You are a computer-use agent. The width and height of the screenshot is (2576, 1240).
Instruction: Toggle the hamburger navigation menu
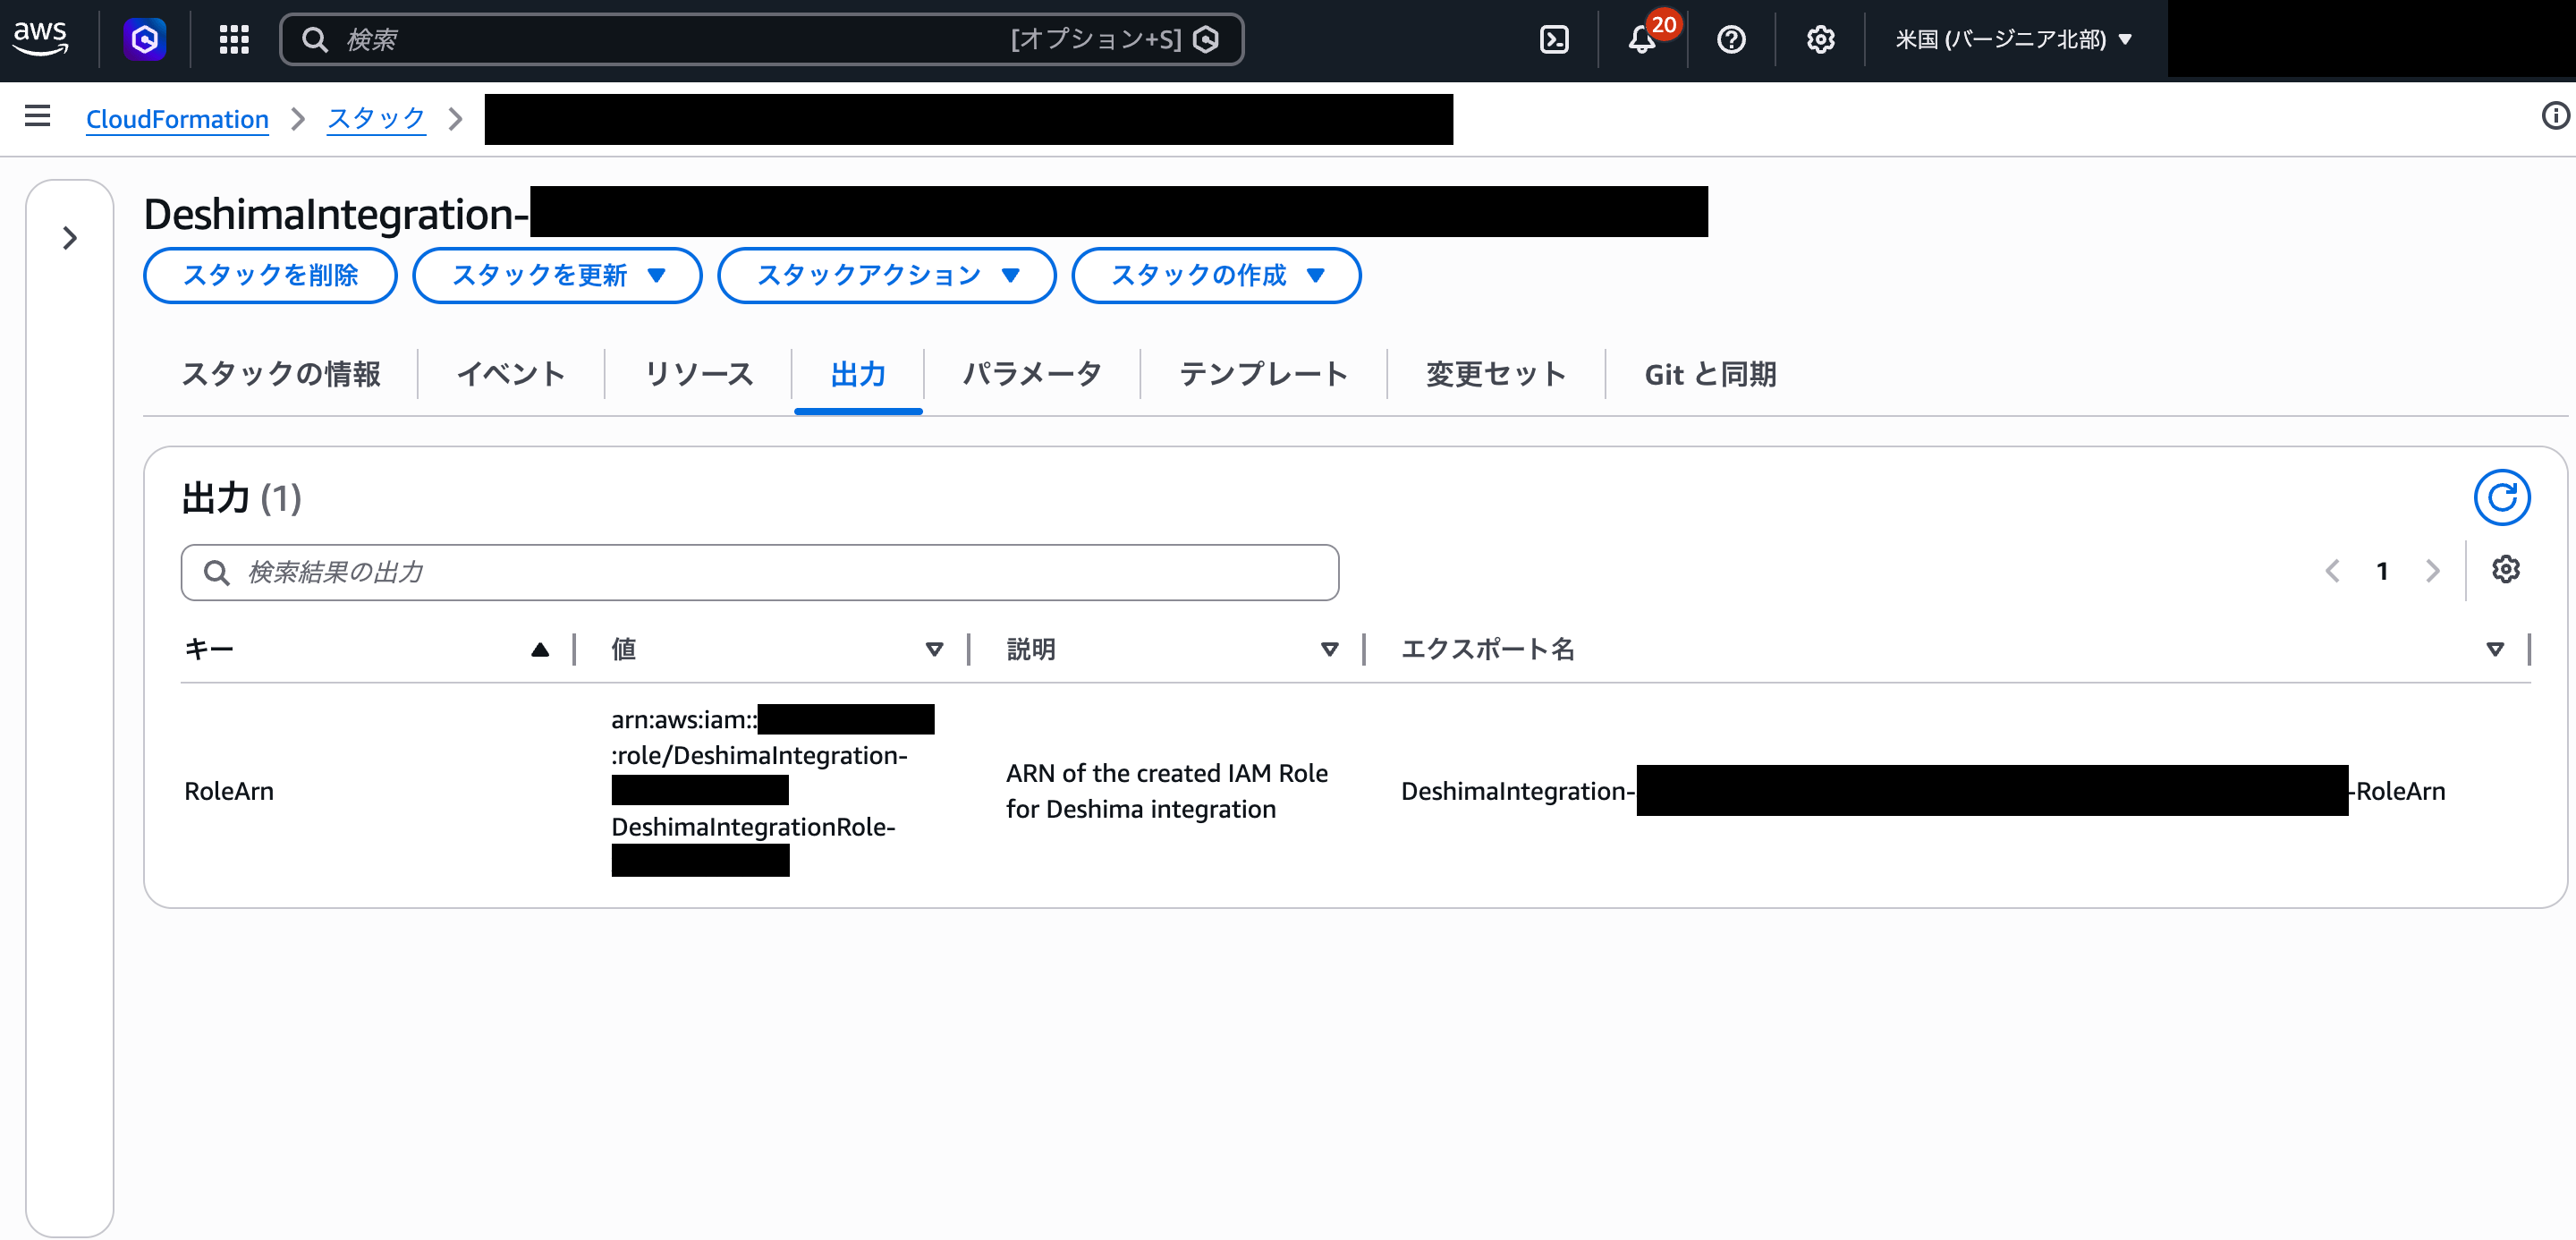pos(38,117)
